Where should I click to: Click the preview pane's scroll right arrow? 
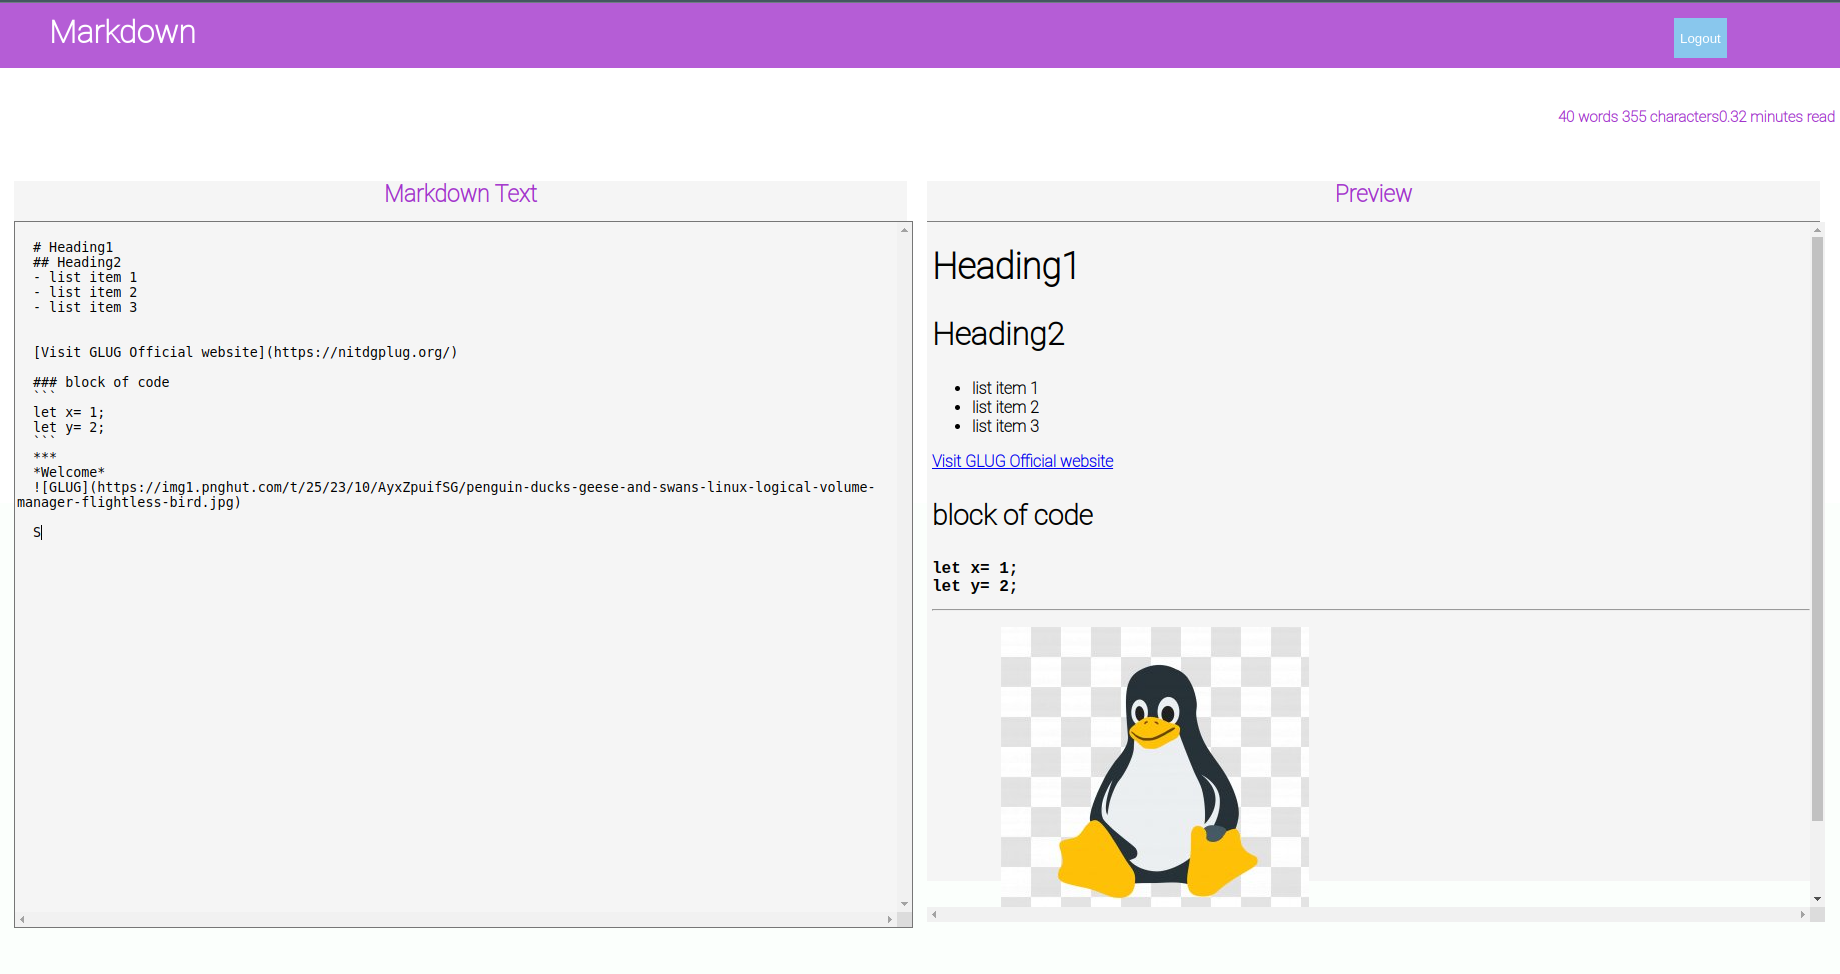click(1803, 914)
